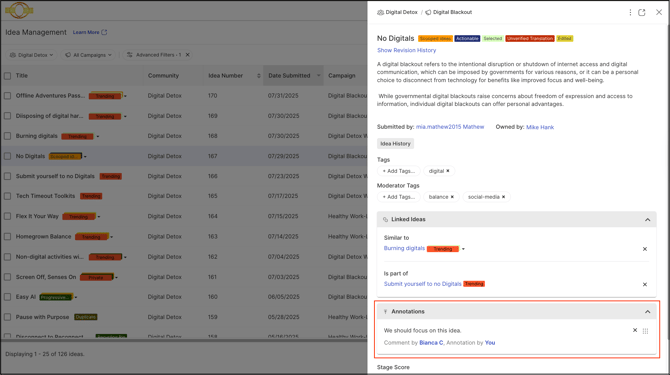The height and width of the screenshot is (375, 670).
Task: Click the Idea History button
Action: [395, 144]
